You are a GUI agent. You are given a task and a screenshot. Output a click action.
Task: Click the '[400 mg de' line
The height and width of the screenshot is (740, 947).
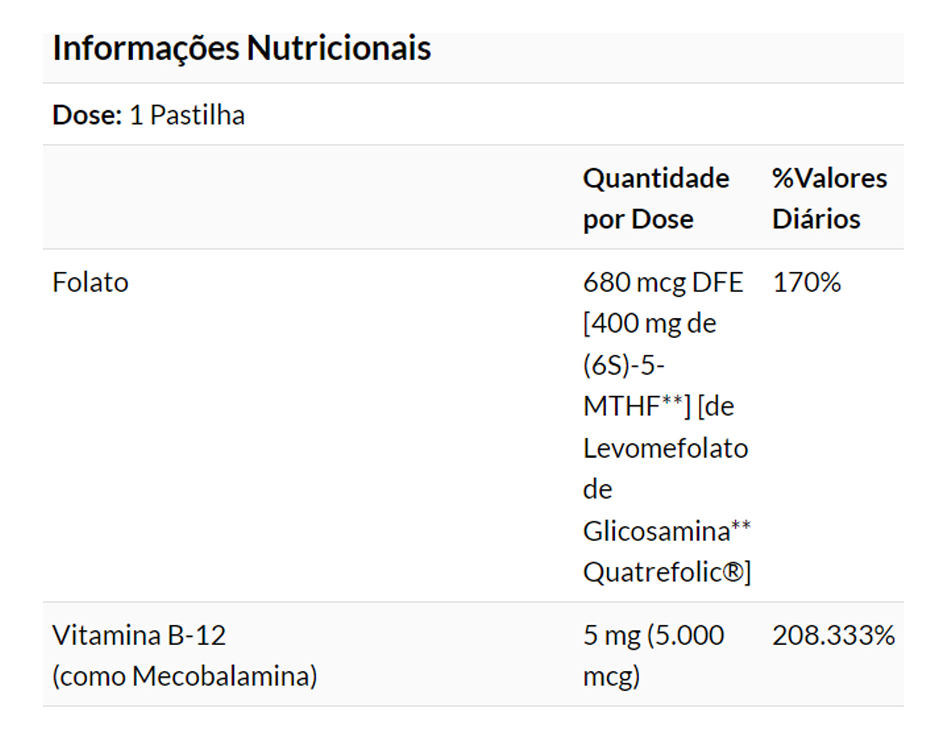(649, 324)
